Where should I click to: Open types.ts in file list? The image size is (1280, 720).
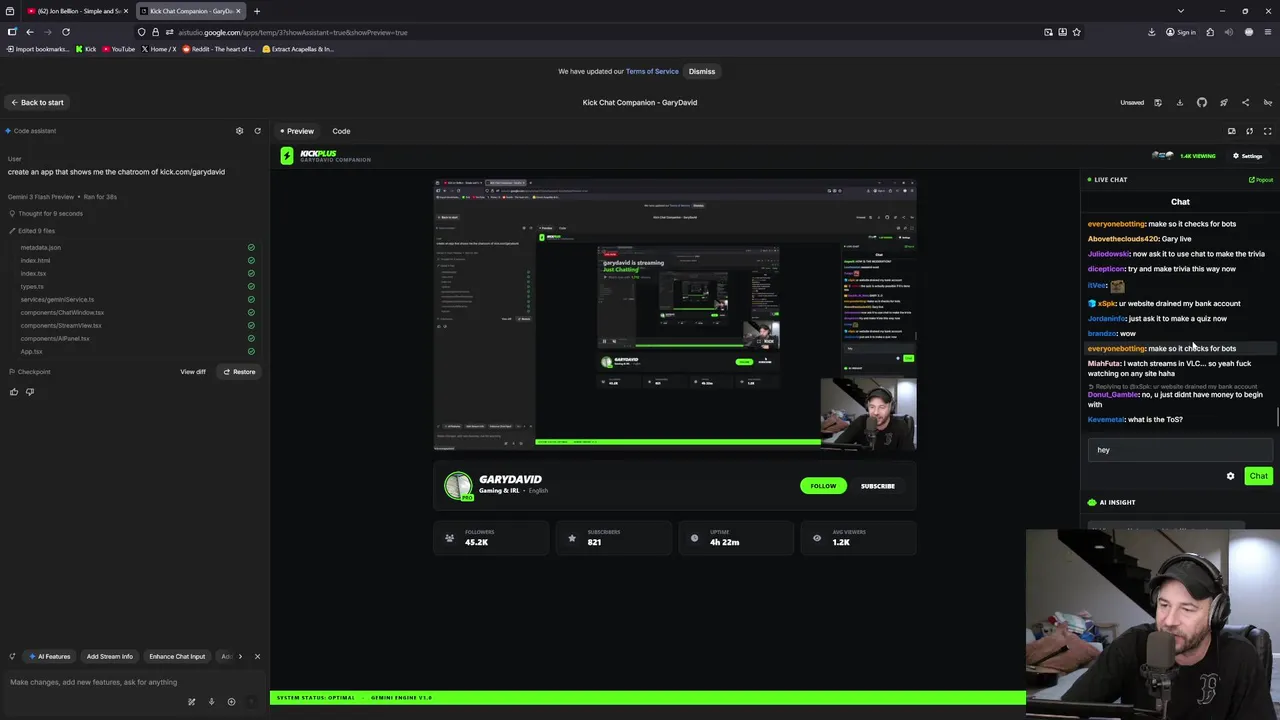point(32,286)
